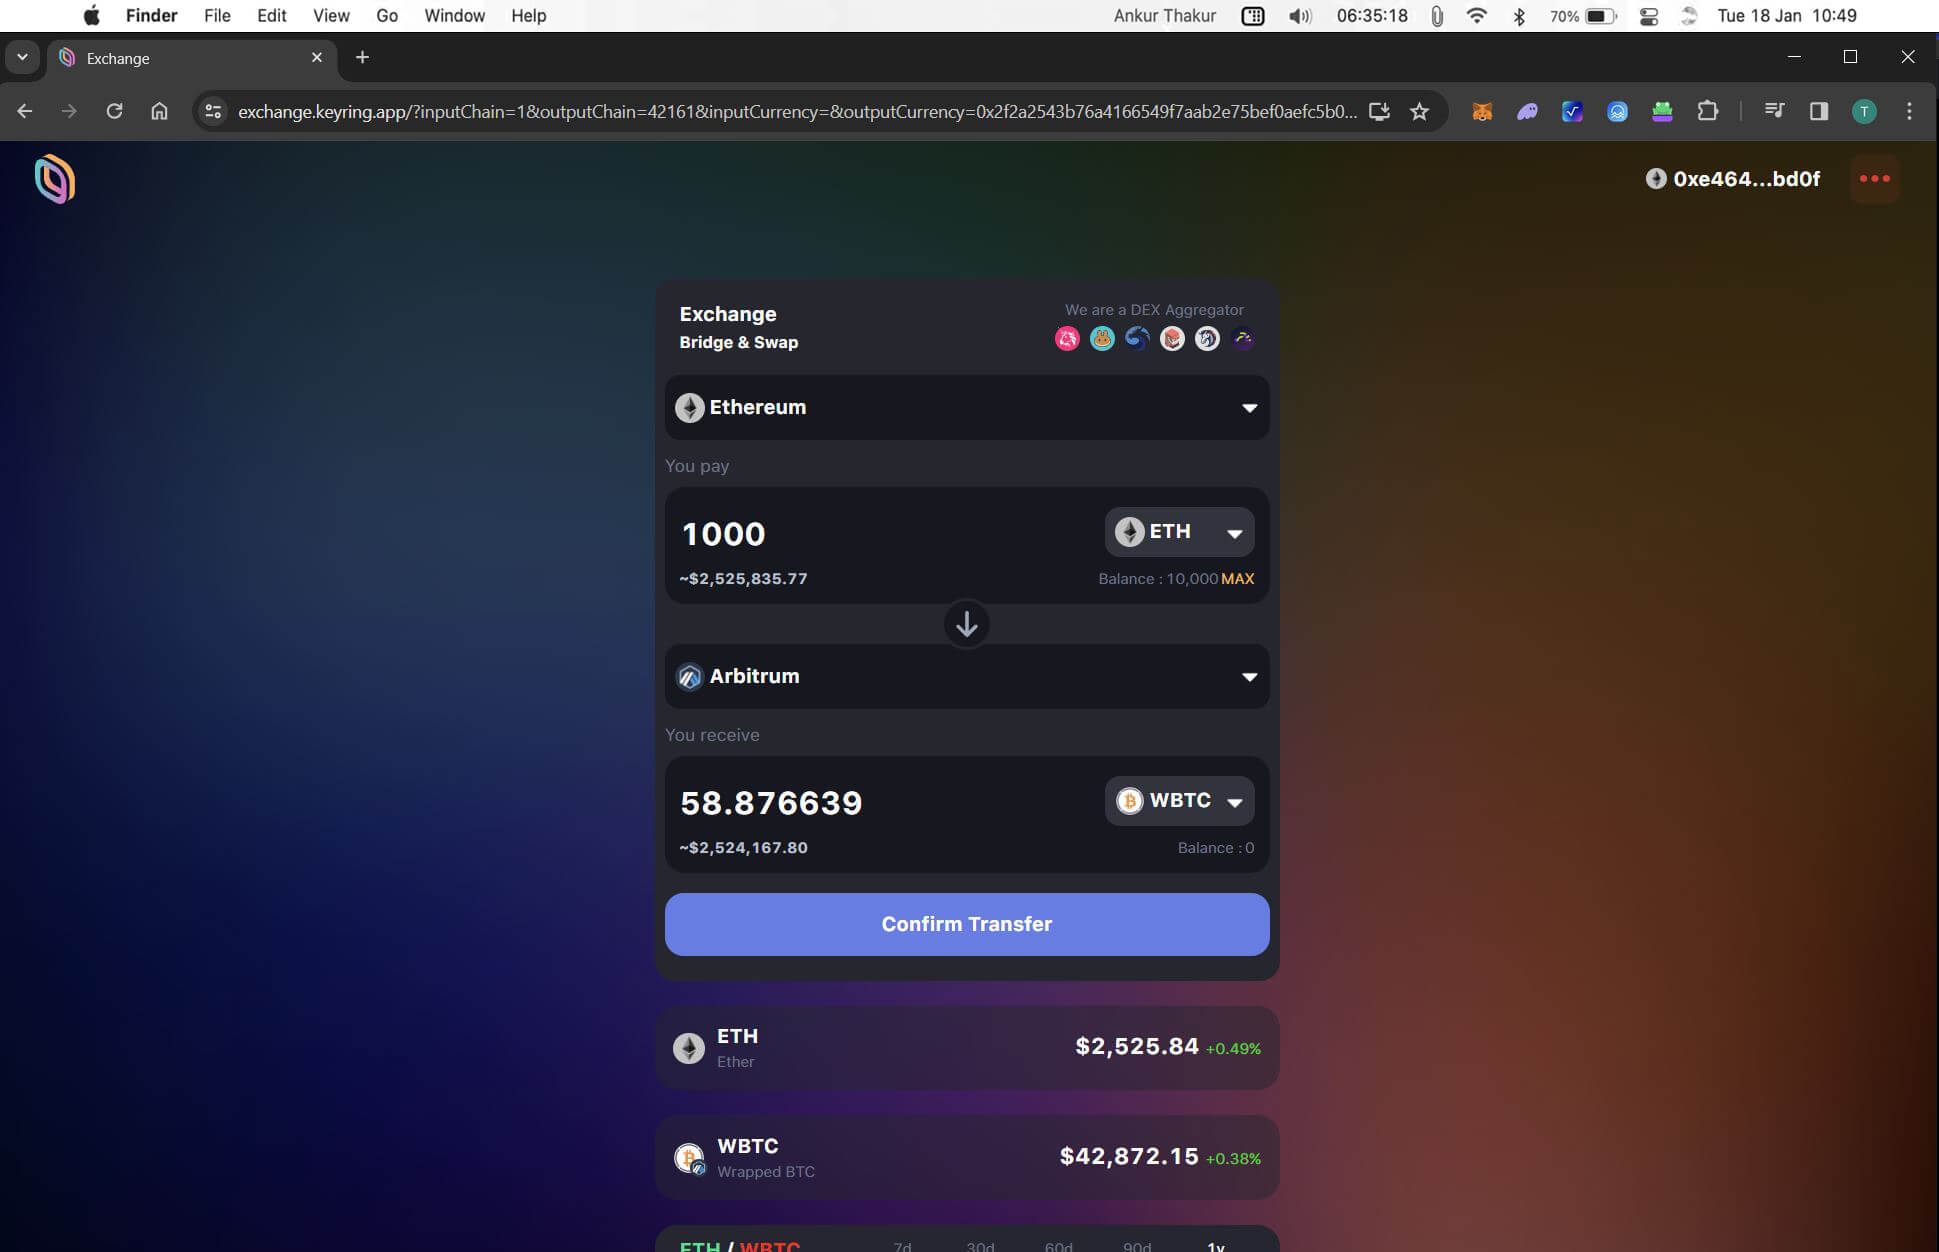Open the Help menu
Image resolution: width=1939 pixels, height=1252 pixels.
[528, 15]
